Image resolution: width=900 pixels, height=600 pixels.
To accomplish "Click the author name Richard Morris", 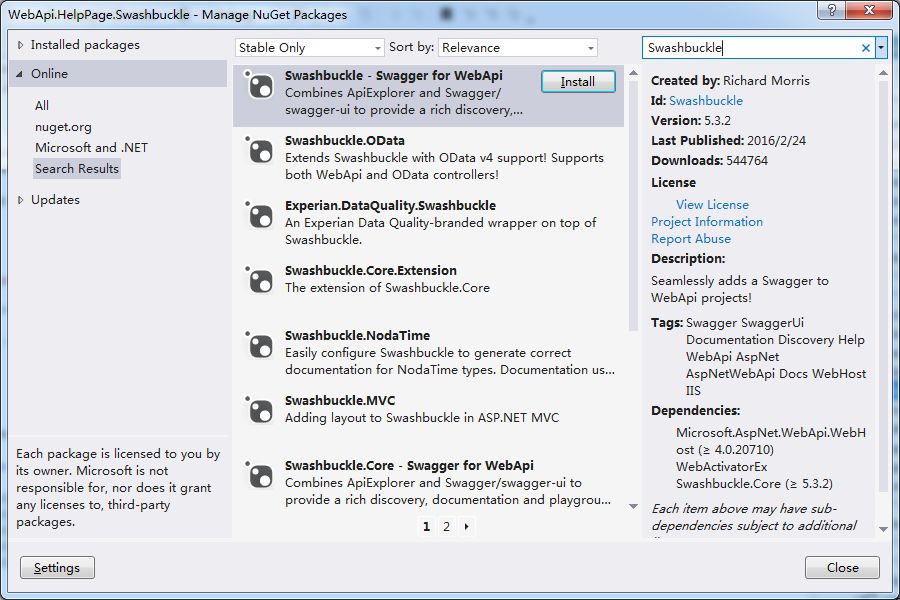I will [x=766, y=80].
